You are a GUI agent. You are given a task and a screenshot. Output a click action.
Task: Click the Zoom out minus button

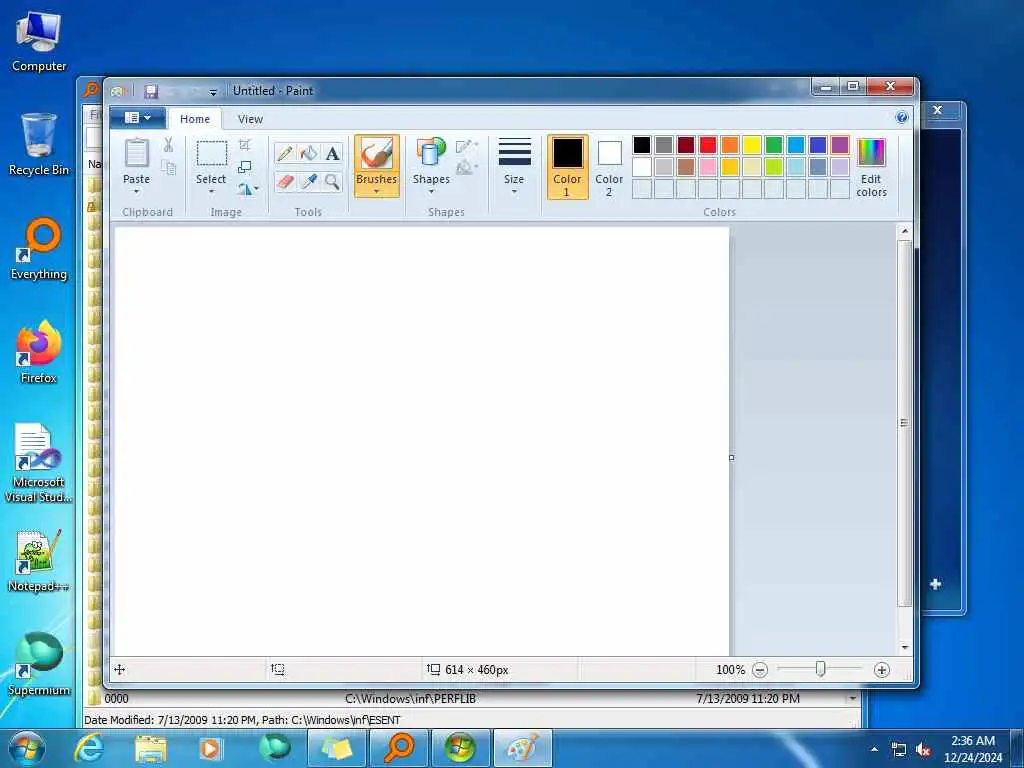(760, 669)
